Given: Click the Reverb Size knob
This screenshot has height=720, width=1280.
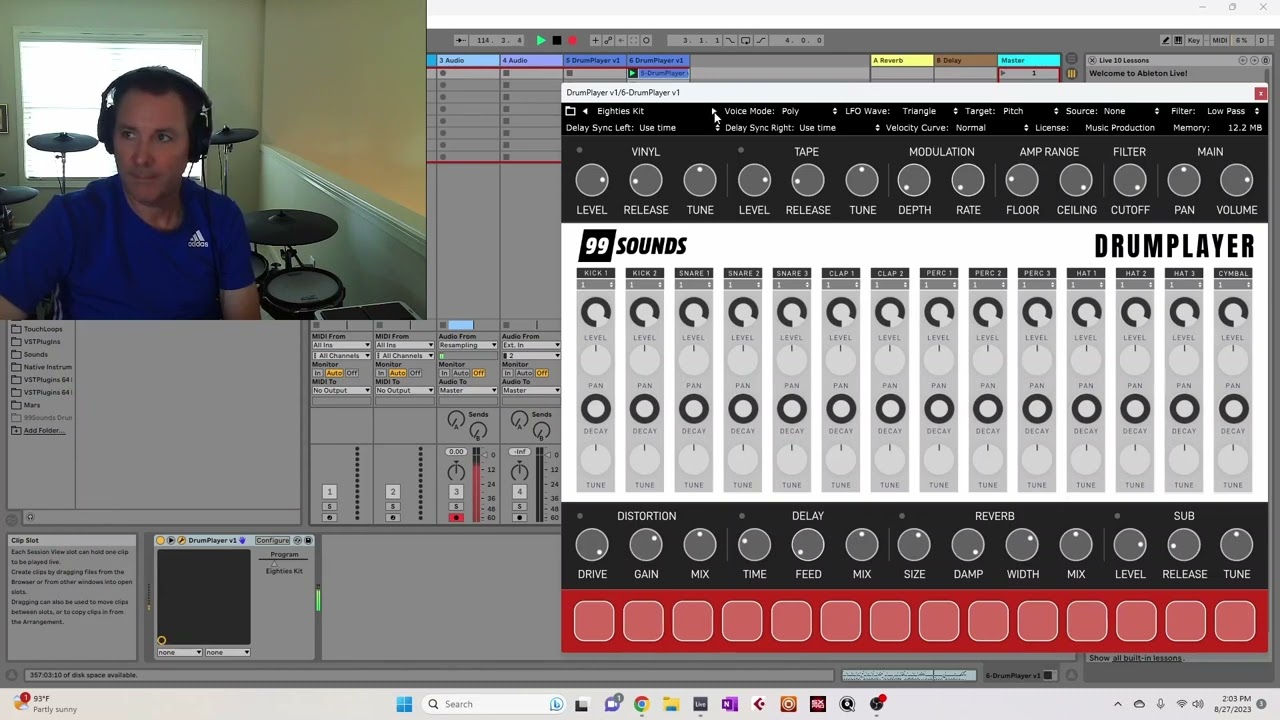Looking at the screenshot, I should (914, 545).
